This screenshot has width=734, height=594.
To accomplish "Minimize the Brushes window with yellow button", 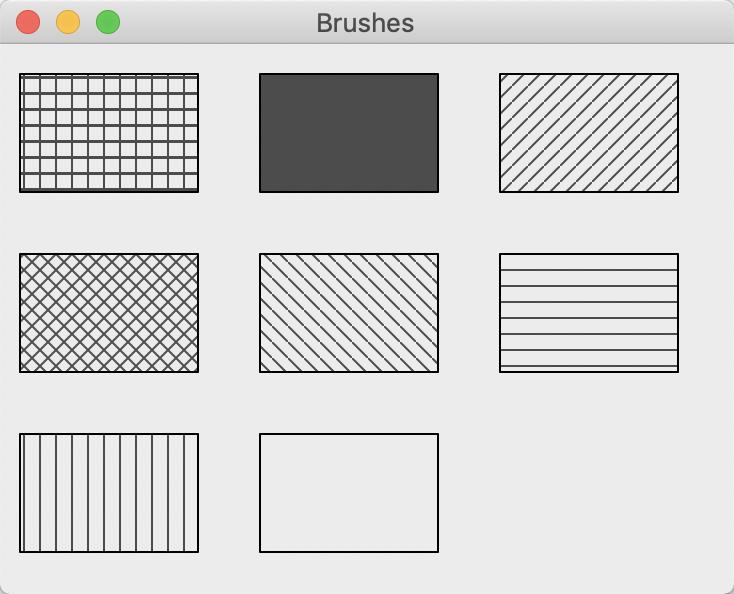I will point(68,22).
